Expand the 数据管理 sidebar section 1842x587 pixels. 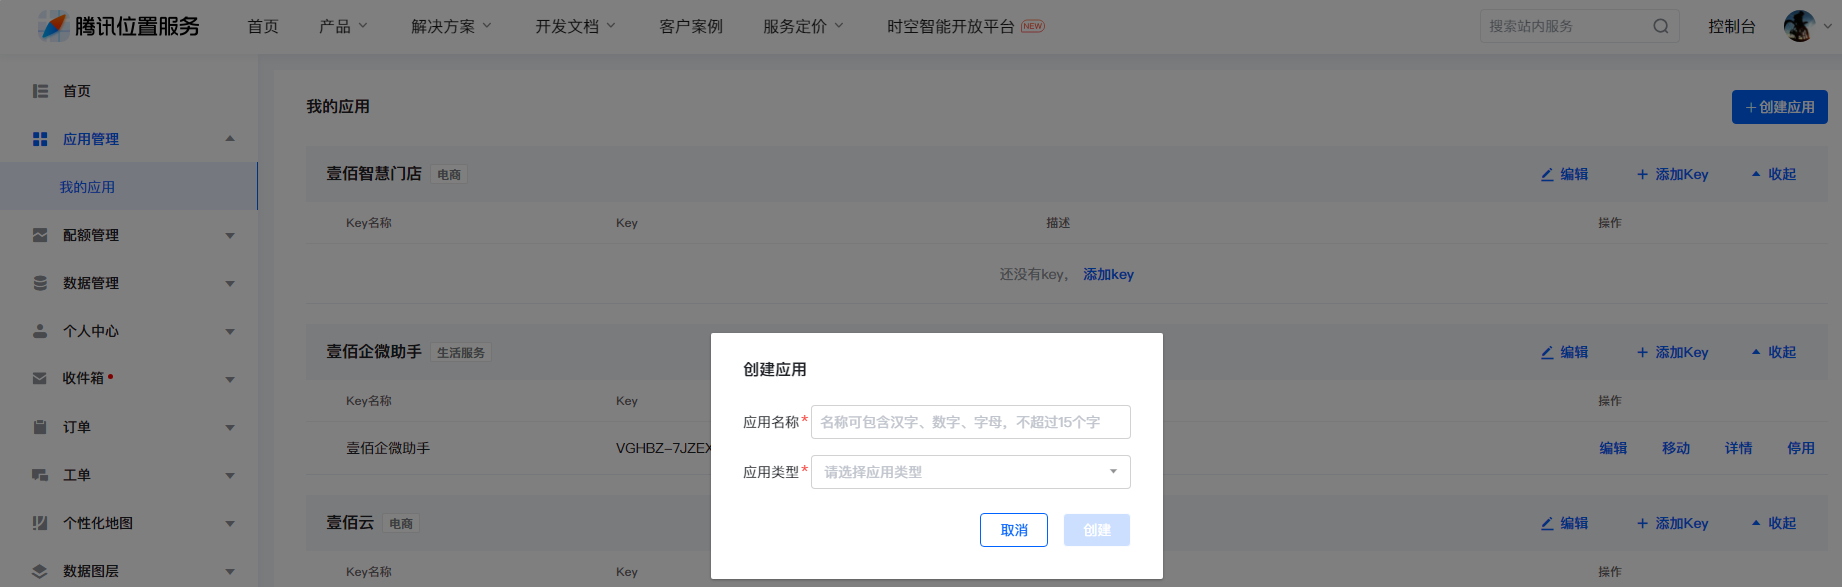pyautogui.click(x=230, y=284)
